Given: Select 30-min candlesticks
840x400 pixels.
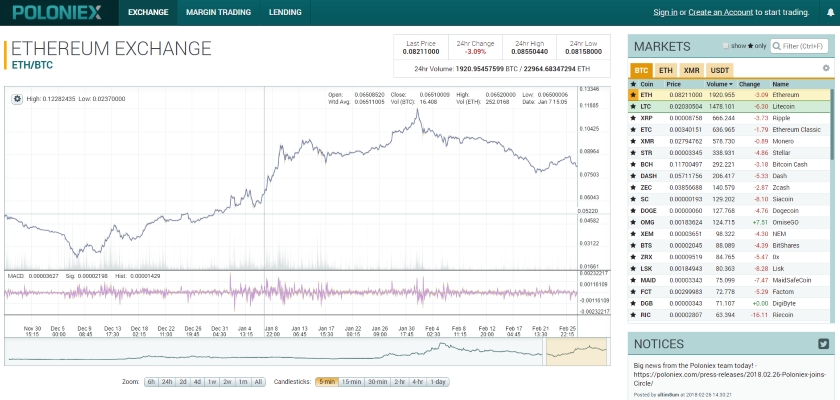Looking at the screenshot, I should point(377,382).
